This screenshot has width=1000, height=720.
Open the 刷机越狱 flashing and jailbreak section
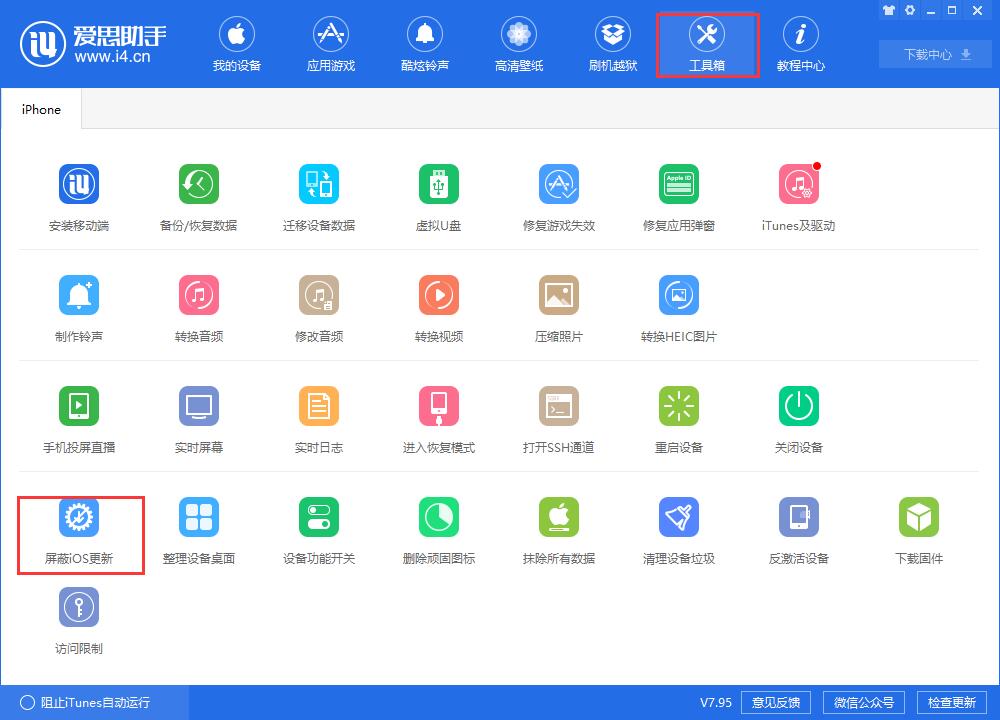click(612, 44)
